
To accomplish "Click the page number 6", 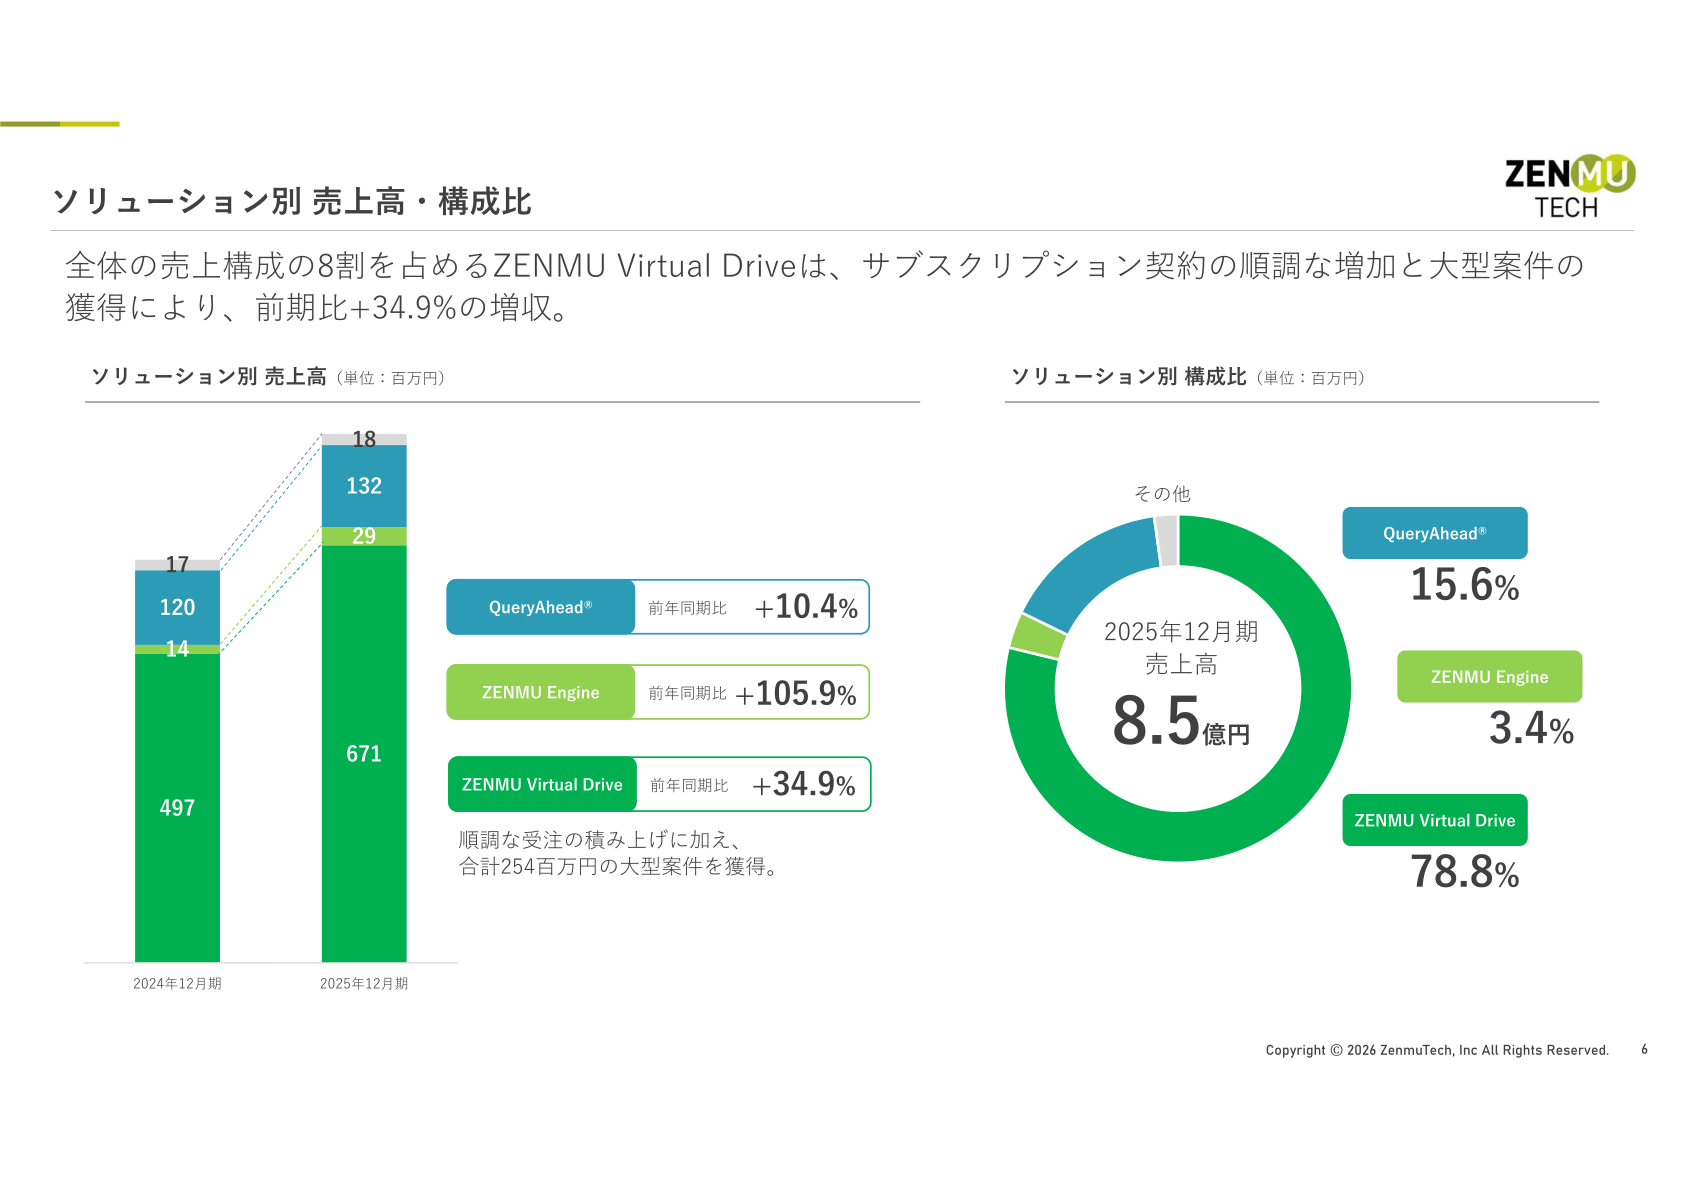I will 1644,1049.
